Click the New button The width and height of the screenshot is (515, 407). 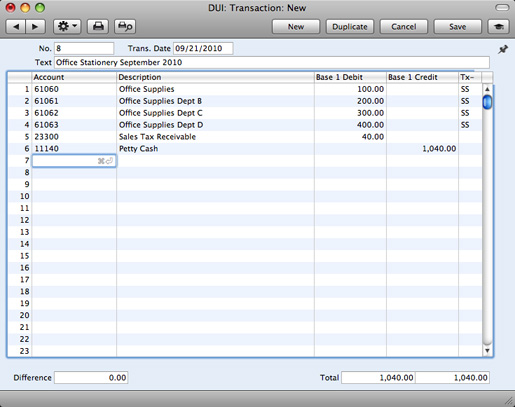(x=296, y=27)
